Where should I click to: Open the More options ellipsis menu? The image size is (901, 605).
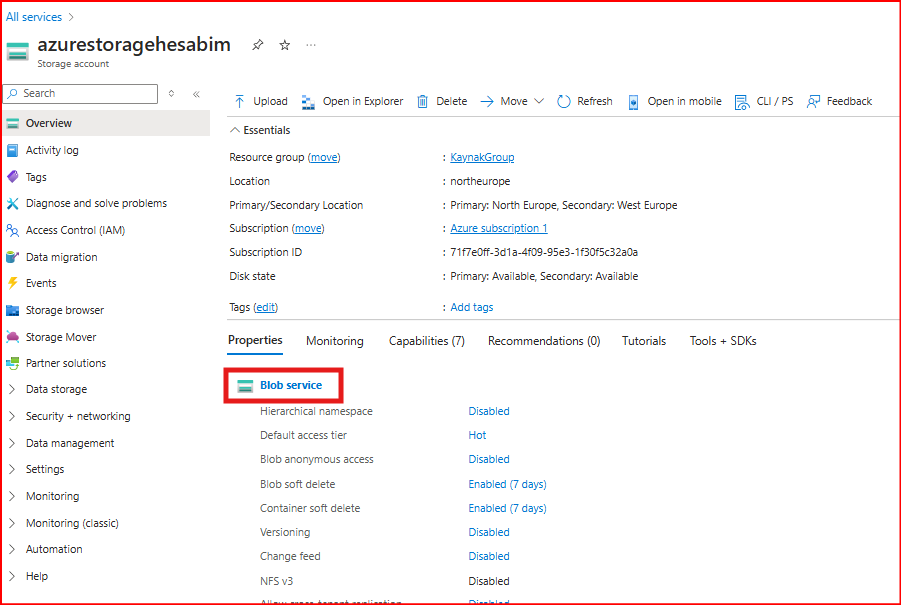pyautogui.click(x=311, y=45)
